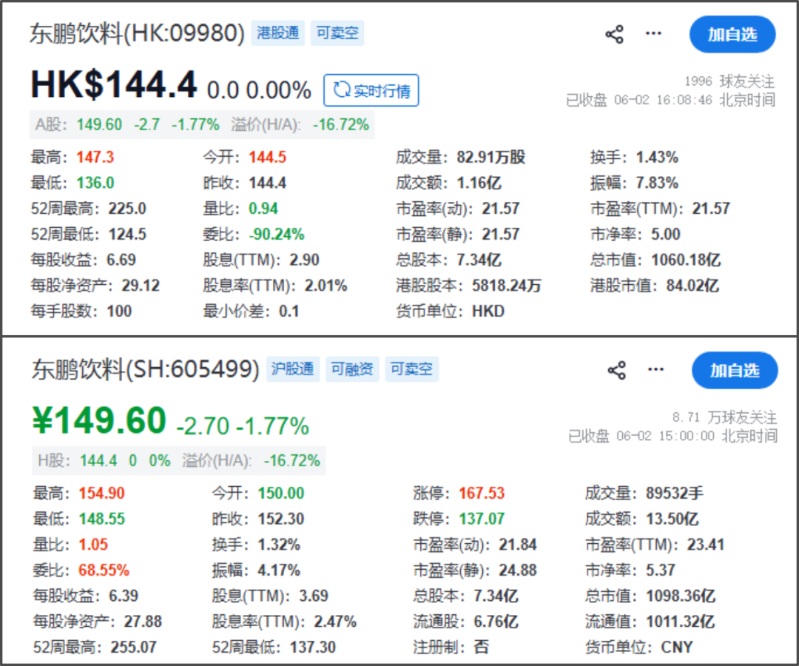Click 港股市值 value 84.02亿

tap(693, 285)
